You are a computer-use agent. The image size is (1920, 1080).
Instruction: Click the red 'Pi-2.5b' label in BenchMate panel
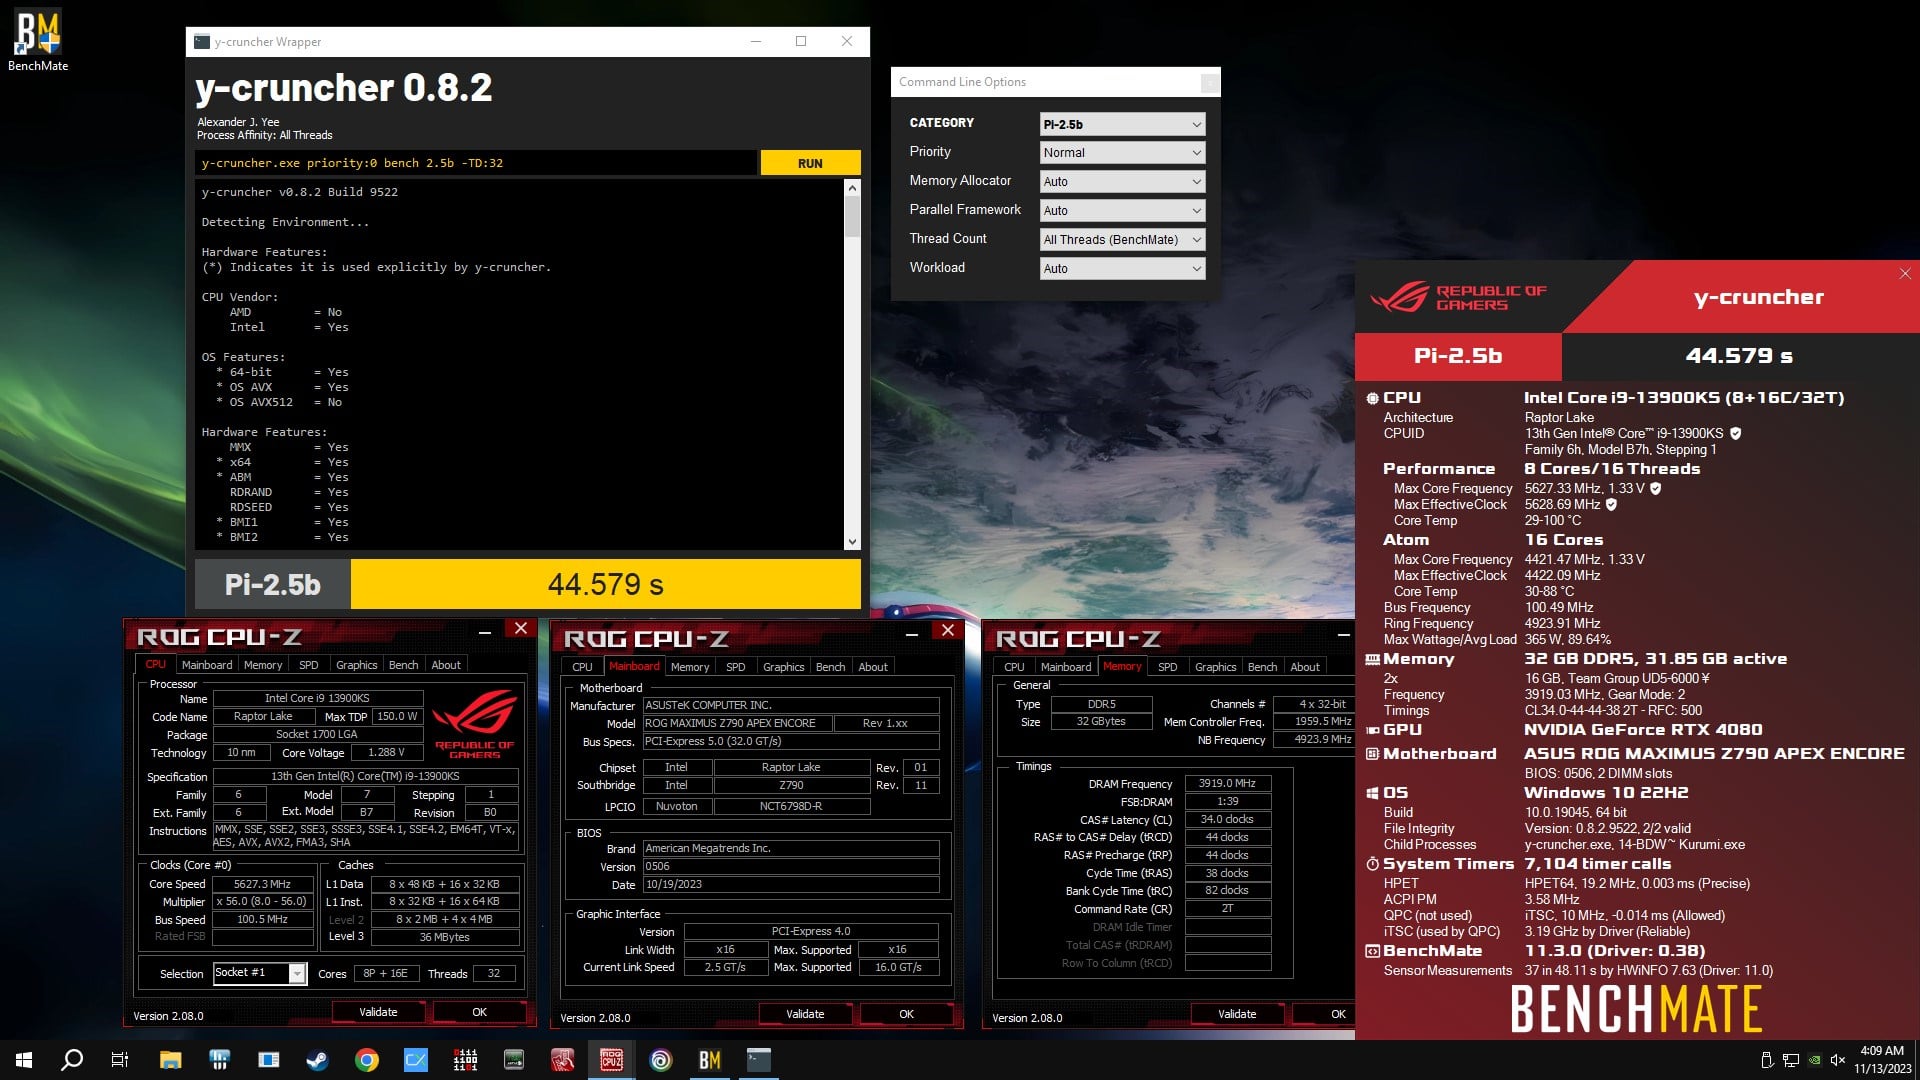(x=1458, y=356)
